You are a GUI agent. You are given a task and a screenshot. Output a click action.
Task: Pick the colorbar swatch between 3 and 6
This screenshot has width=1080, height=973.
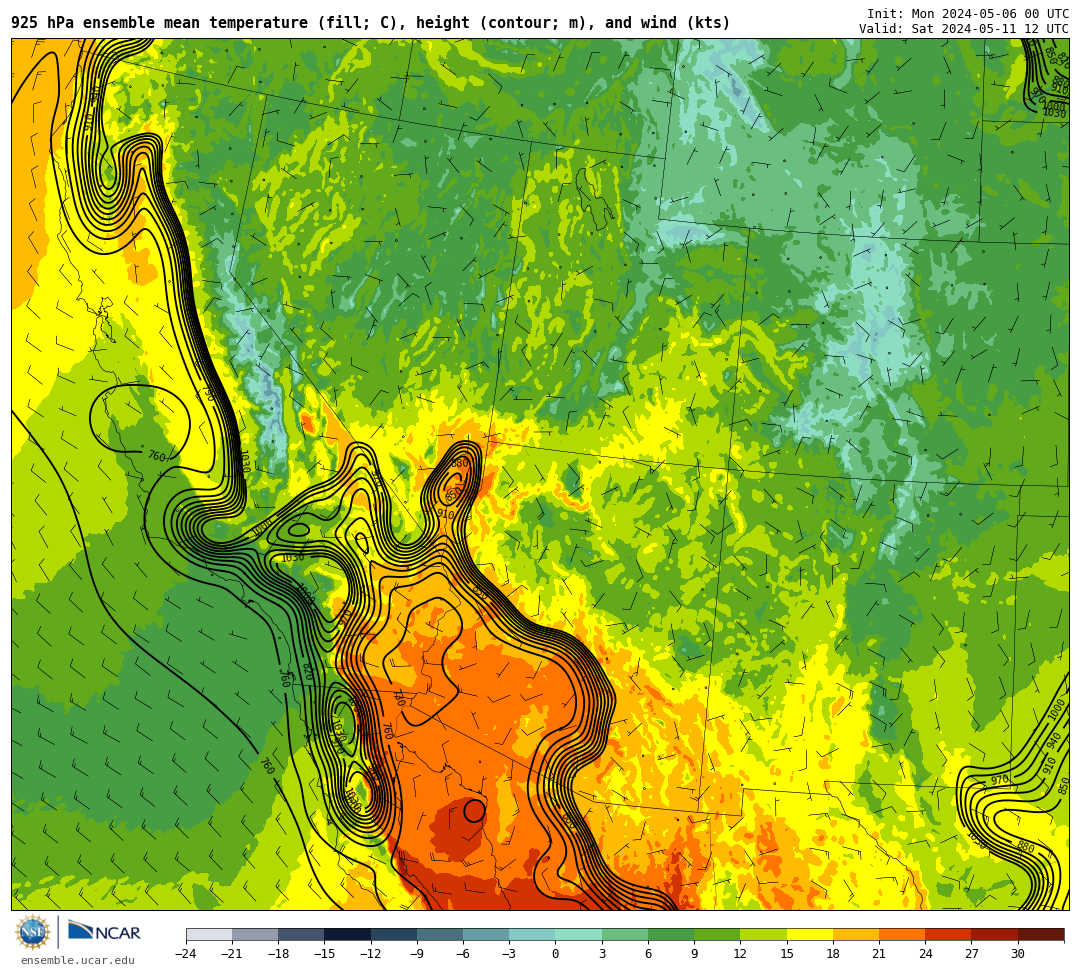point(625,934)
